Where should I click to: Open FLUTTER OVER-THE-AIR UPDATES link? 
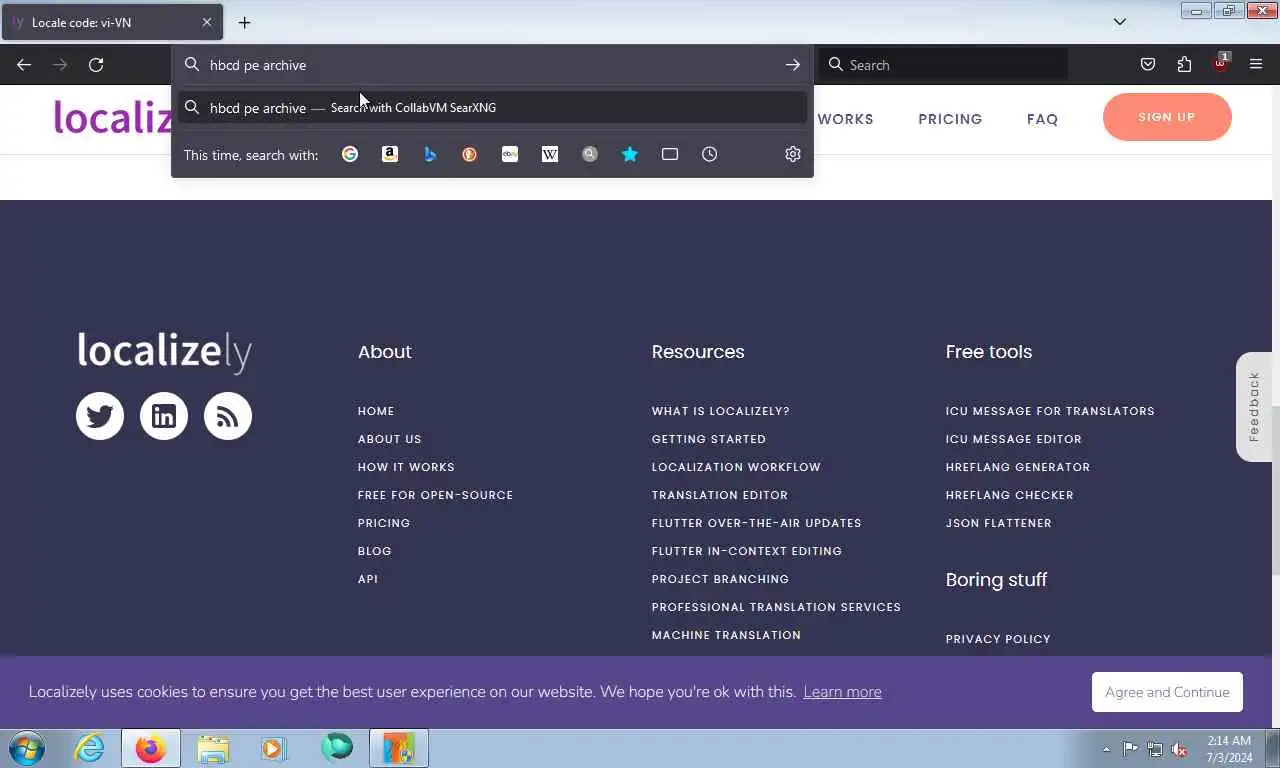(756, 523)
